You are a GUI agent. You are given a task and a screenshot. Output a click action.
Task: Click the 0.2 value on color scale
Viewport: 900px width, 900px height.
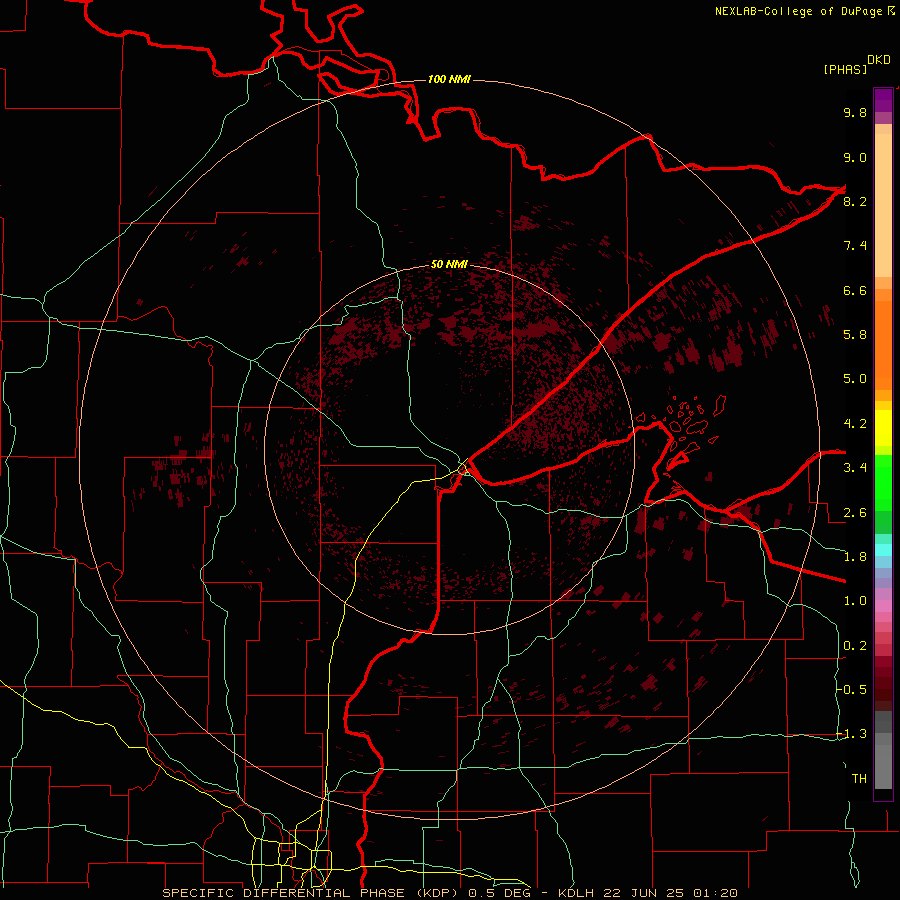[855, 646]
